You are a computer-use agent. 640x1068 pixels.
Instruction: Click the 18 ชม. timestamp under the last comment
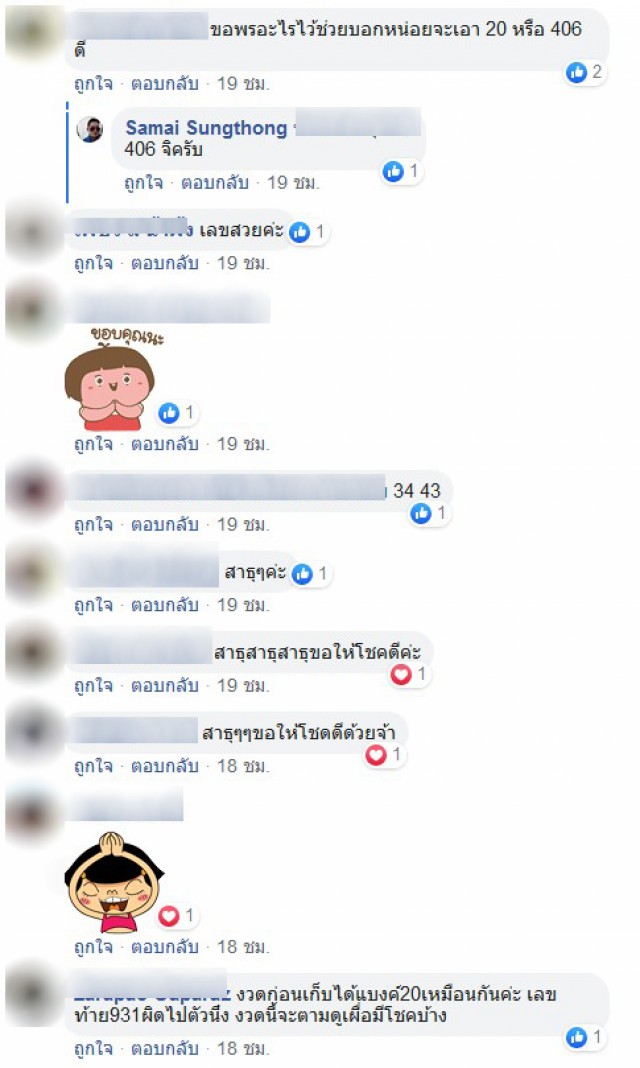[243, 1048]
